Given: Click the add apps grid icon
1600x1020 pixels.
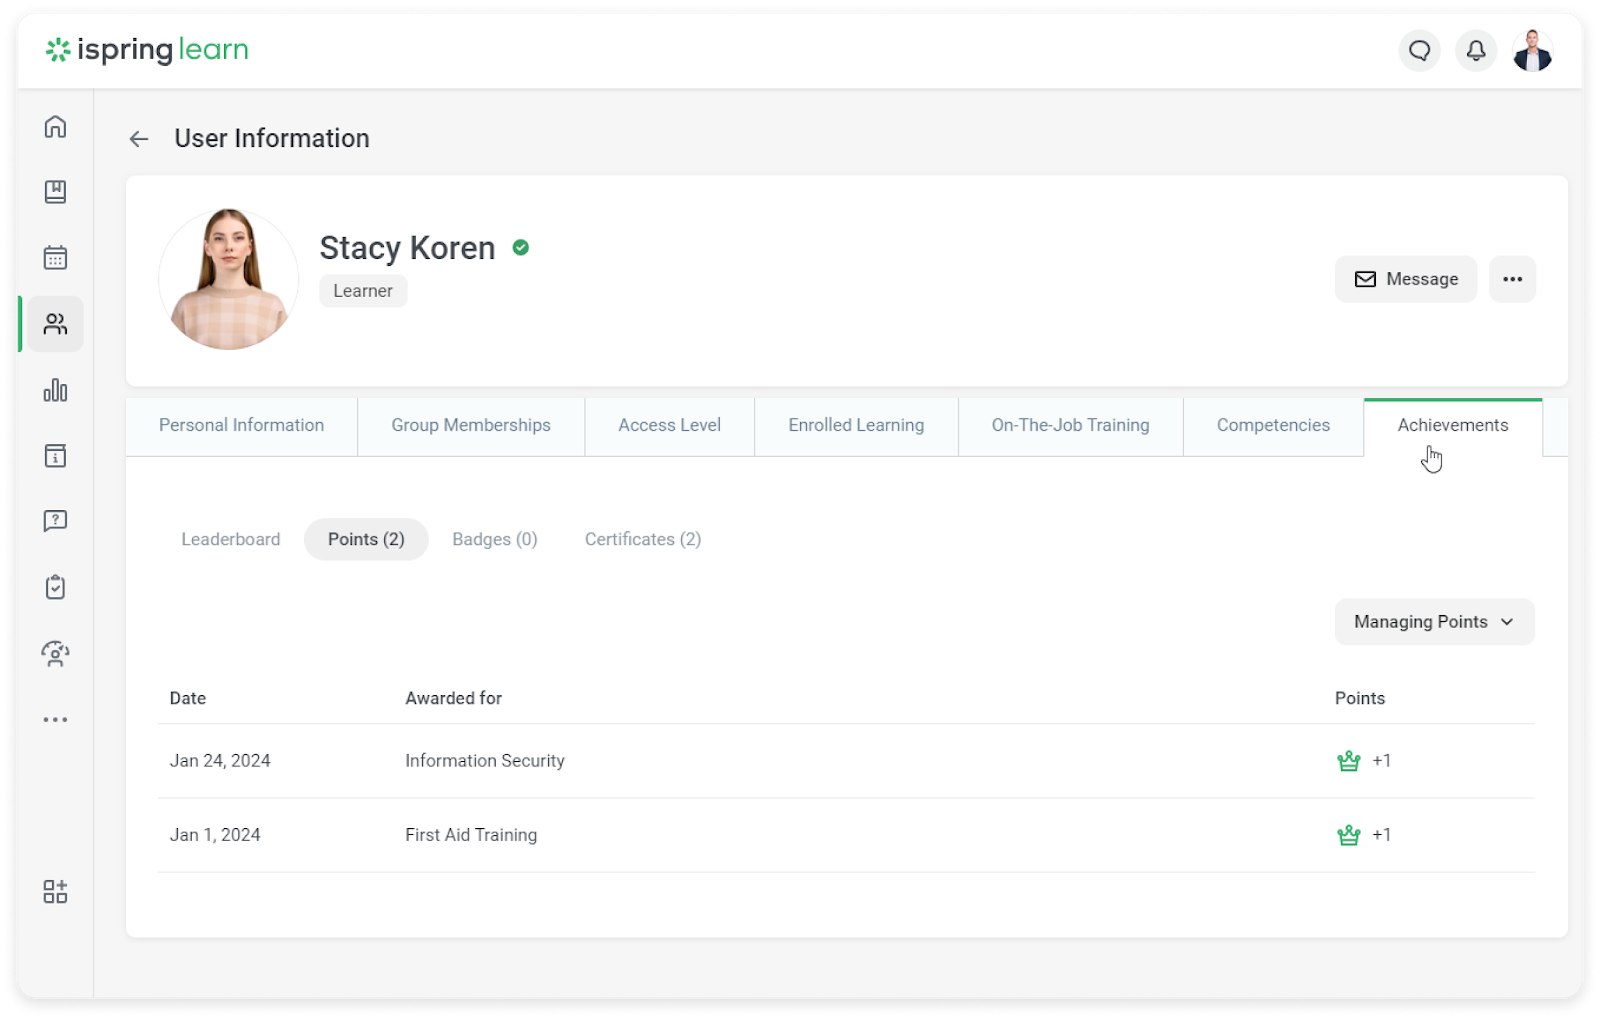Looking at the screenshot, I should tap(55, 891).
